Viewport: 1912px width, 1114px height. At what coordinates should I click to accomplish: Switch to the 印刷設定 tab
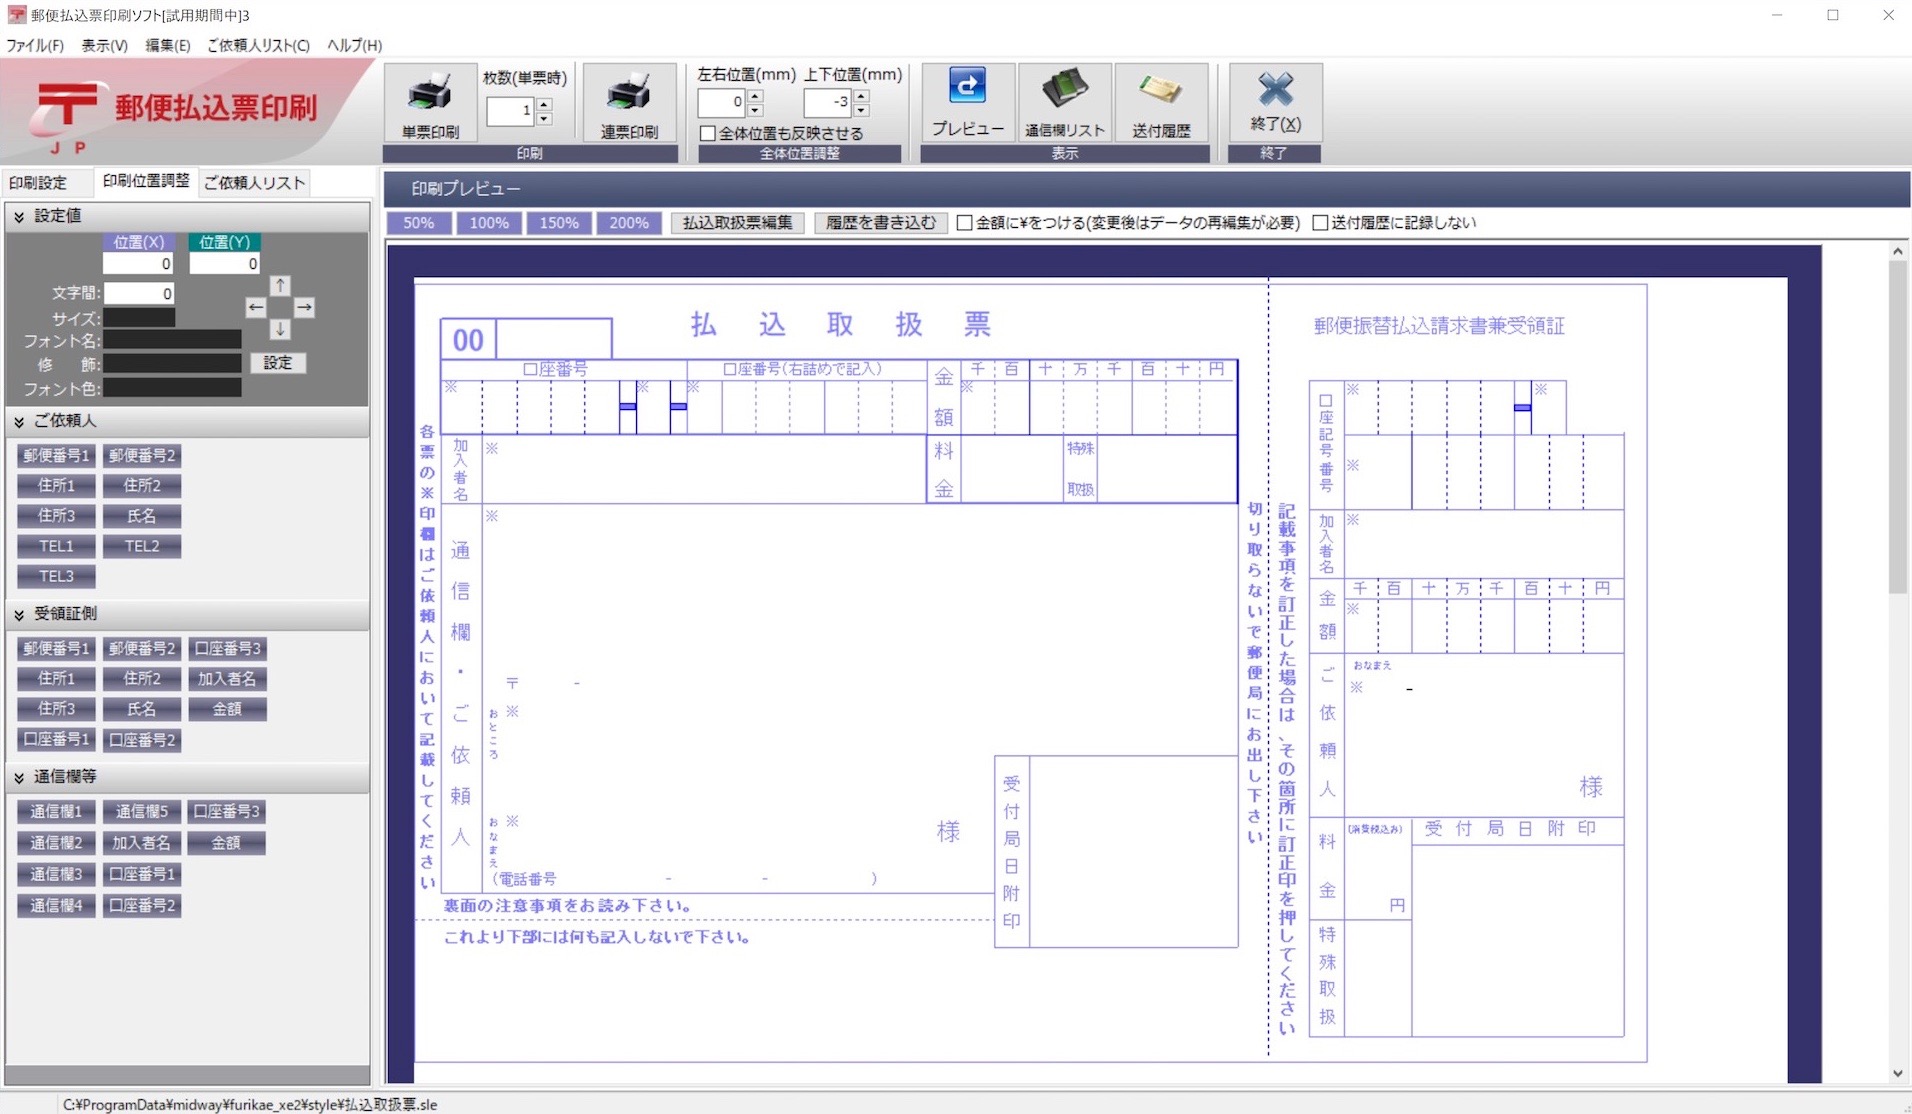tap(38, 182)
